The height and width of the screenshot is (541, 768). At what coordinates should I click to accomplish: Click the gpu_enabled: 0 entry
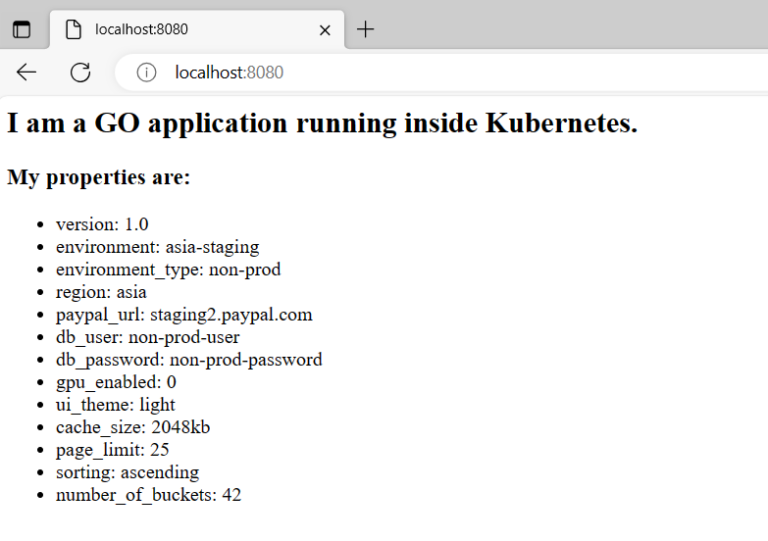tap(115, 382)
